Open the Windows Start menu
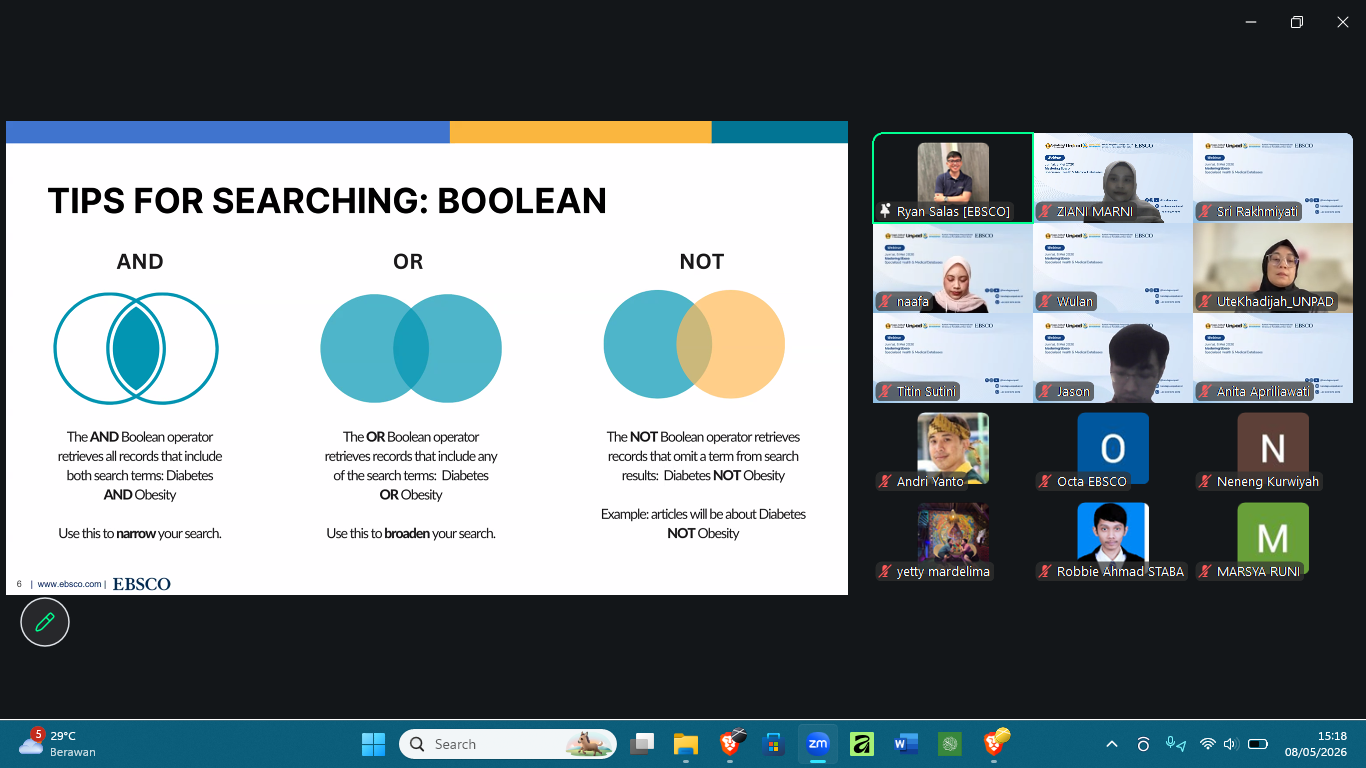Screen dimensions: 1366x768 pyautogui.click(x=373, y=744)
